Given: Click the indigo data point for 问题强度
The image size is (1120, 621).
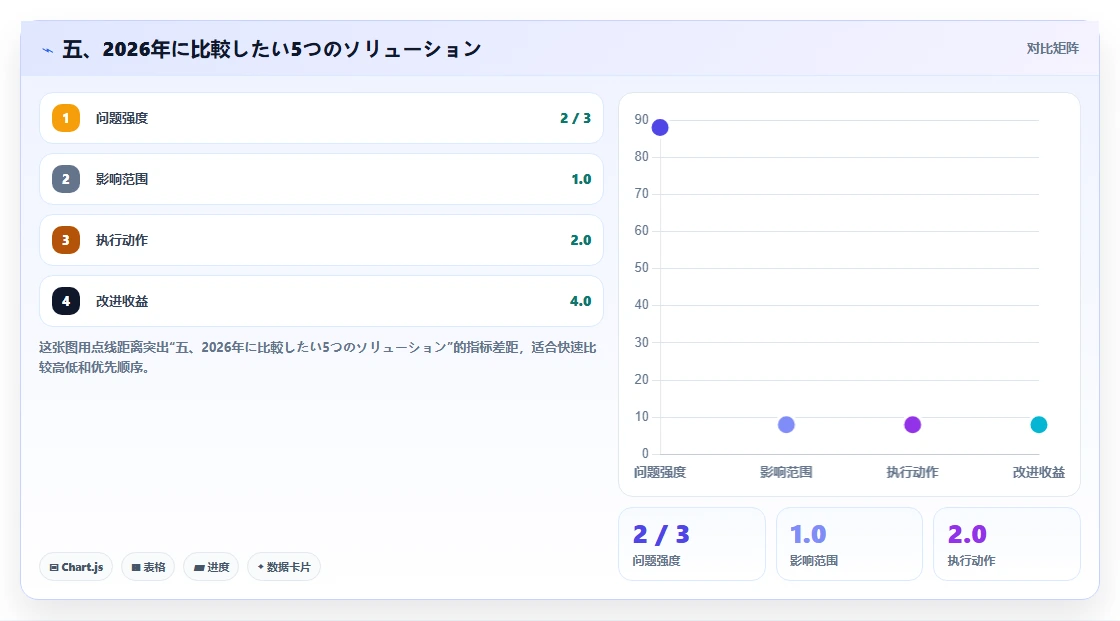Looking at the screenshot, I should tap(660, 128).
